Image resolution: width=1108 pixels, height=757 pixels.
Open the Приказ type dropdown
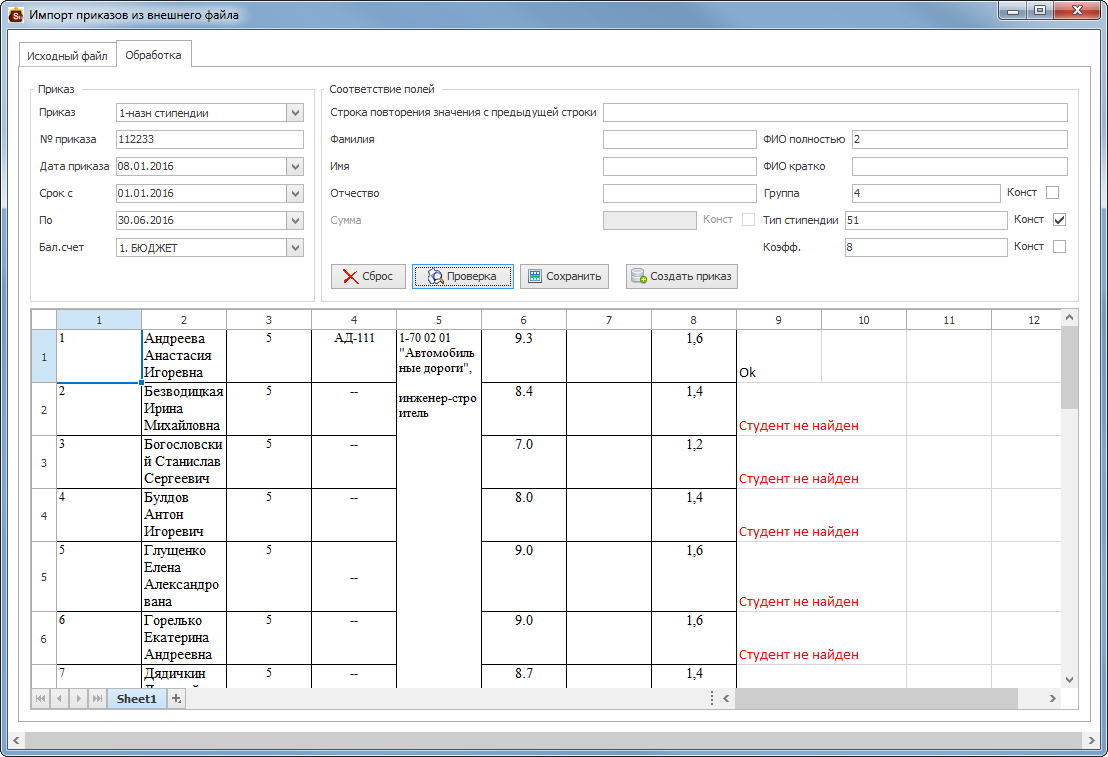tap(295, 112)
